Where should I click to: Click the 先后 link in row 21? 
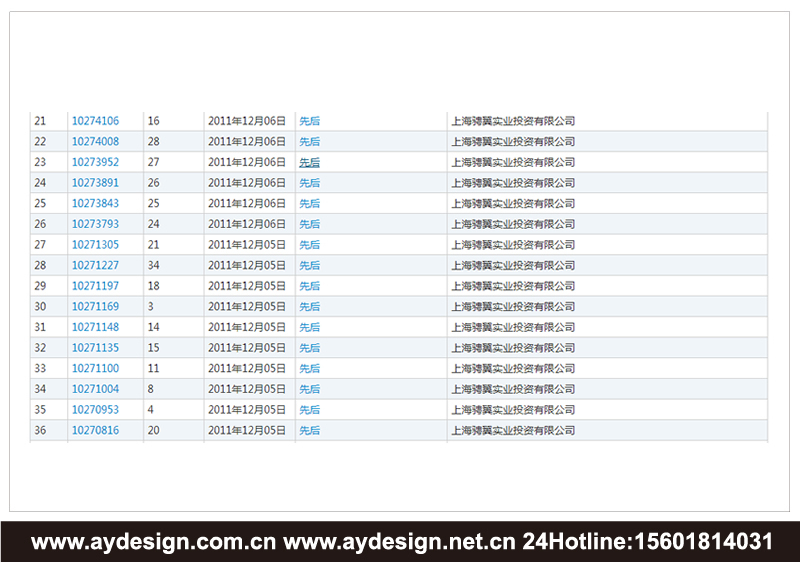tap(310, 121)
